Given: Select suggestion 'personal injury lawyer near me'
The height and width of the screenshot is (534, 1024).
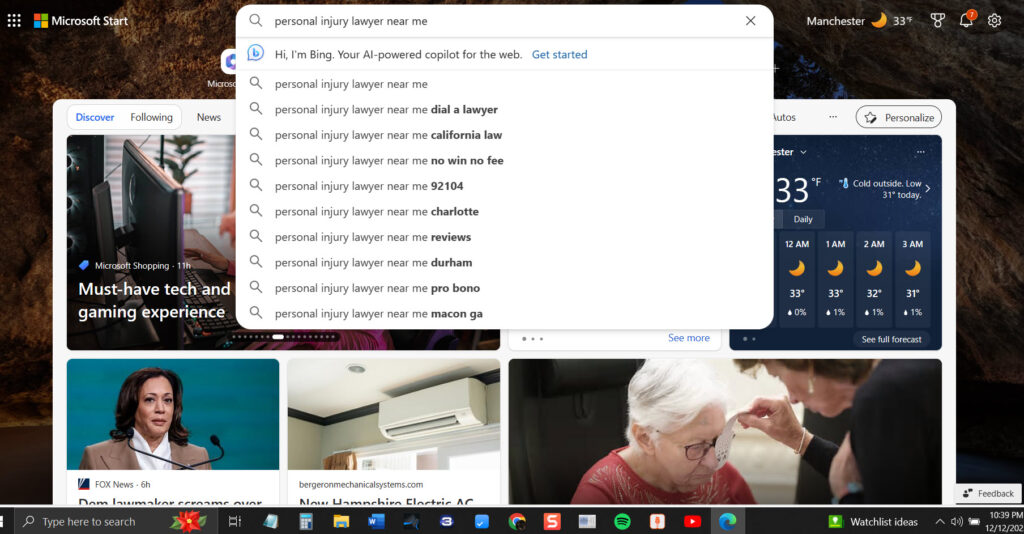Looking at the screenshot, I should [x=504, y=84].
